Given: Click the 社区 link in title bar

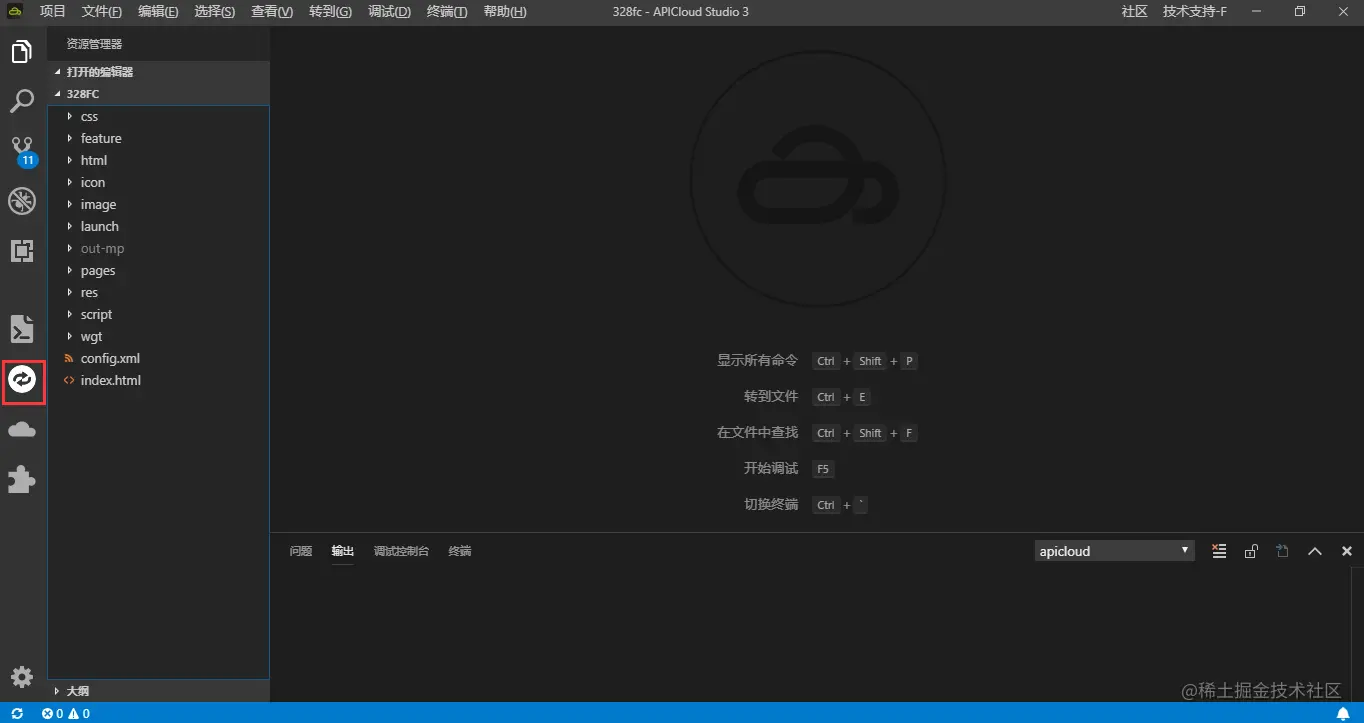Looking at the screenshot, I should coord(1134,11).
